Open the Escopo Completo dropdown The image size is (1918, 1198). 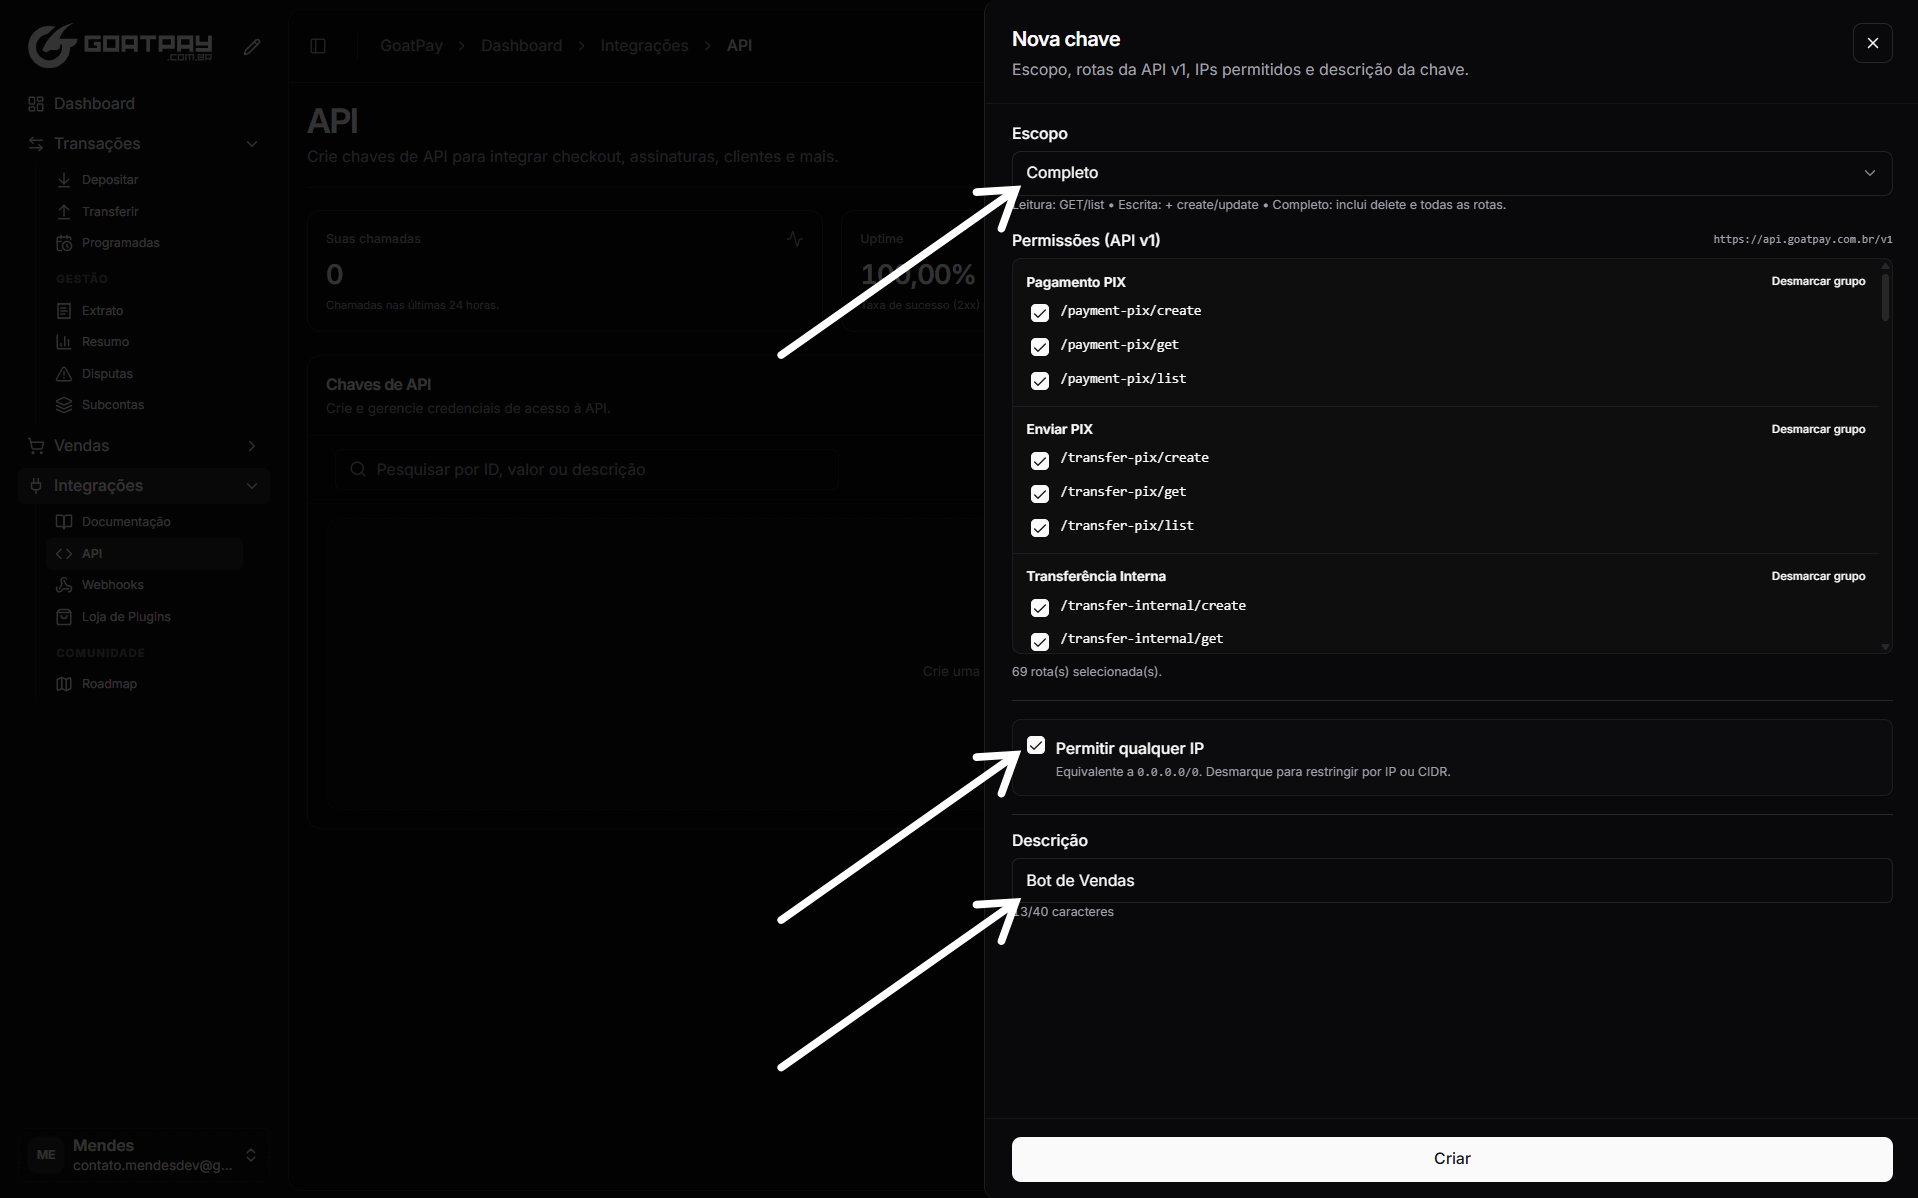(x=1452, y=173)
